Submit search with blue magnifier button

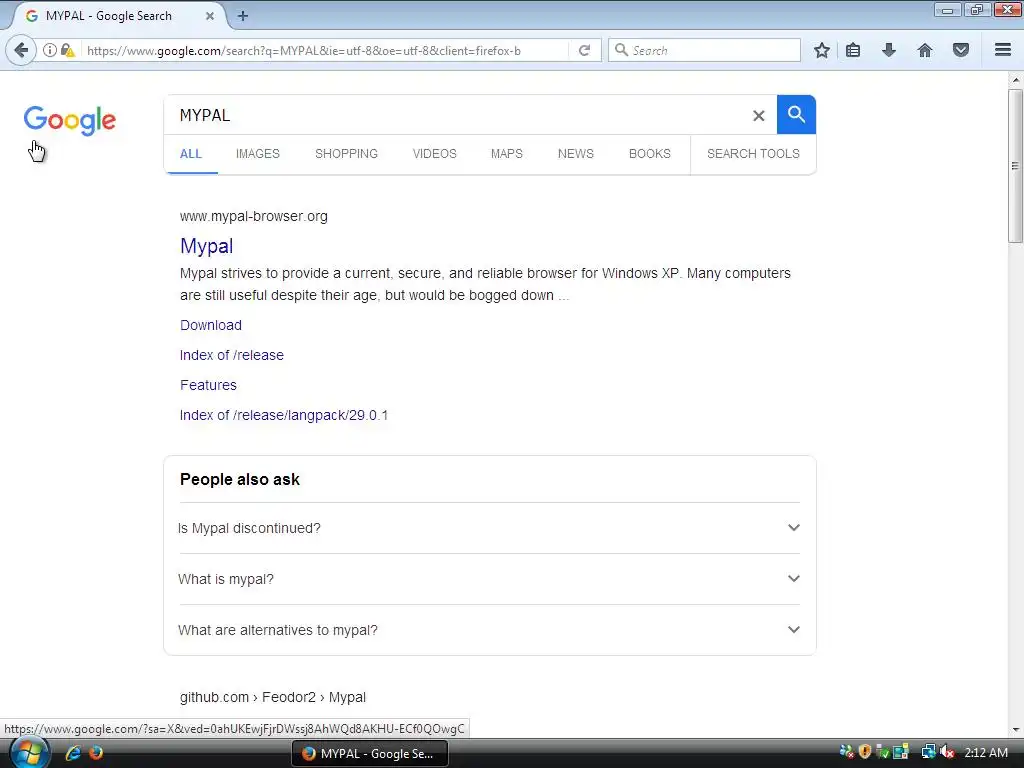tap(796, 114)
